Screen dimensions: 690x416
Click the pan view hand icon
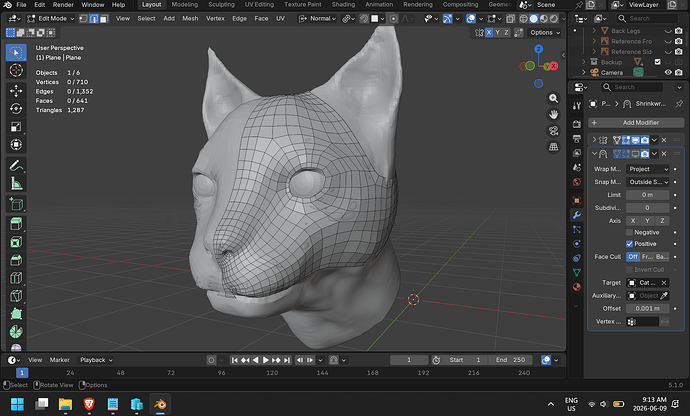click(554, 114)
